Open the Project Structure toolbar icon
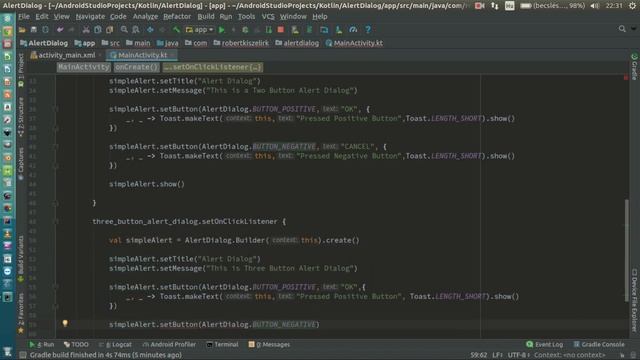Image resolution: width=640 pixels, height=360 pixels. 324,29
